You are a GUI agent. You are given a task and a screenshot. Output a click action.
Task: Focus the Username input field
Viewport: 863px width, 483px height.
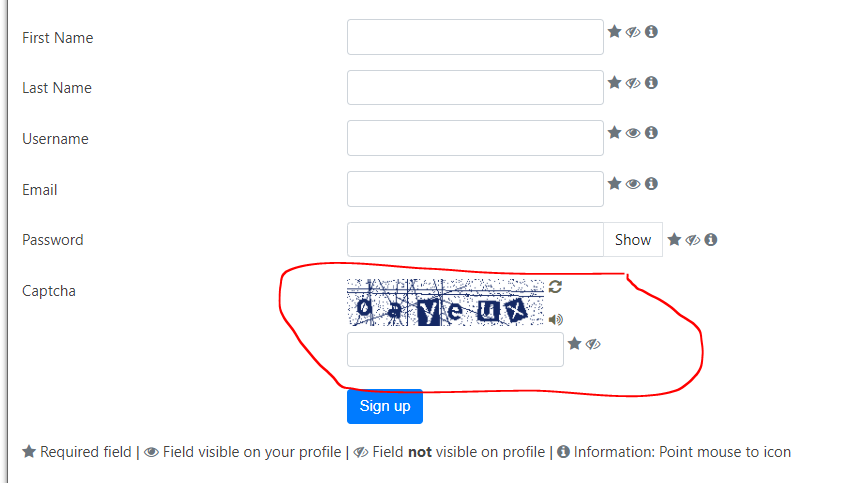point(475,138)
